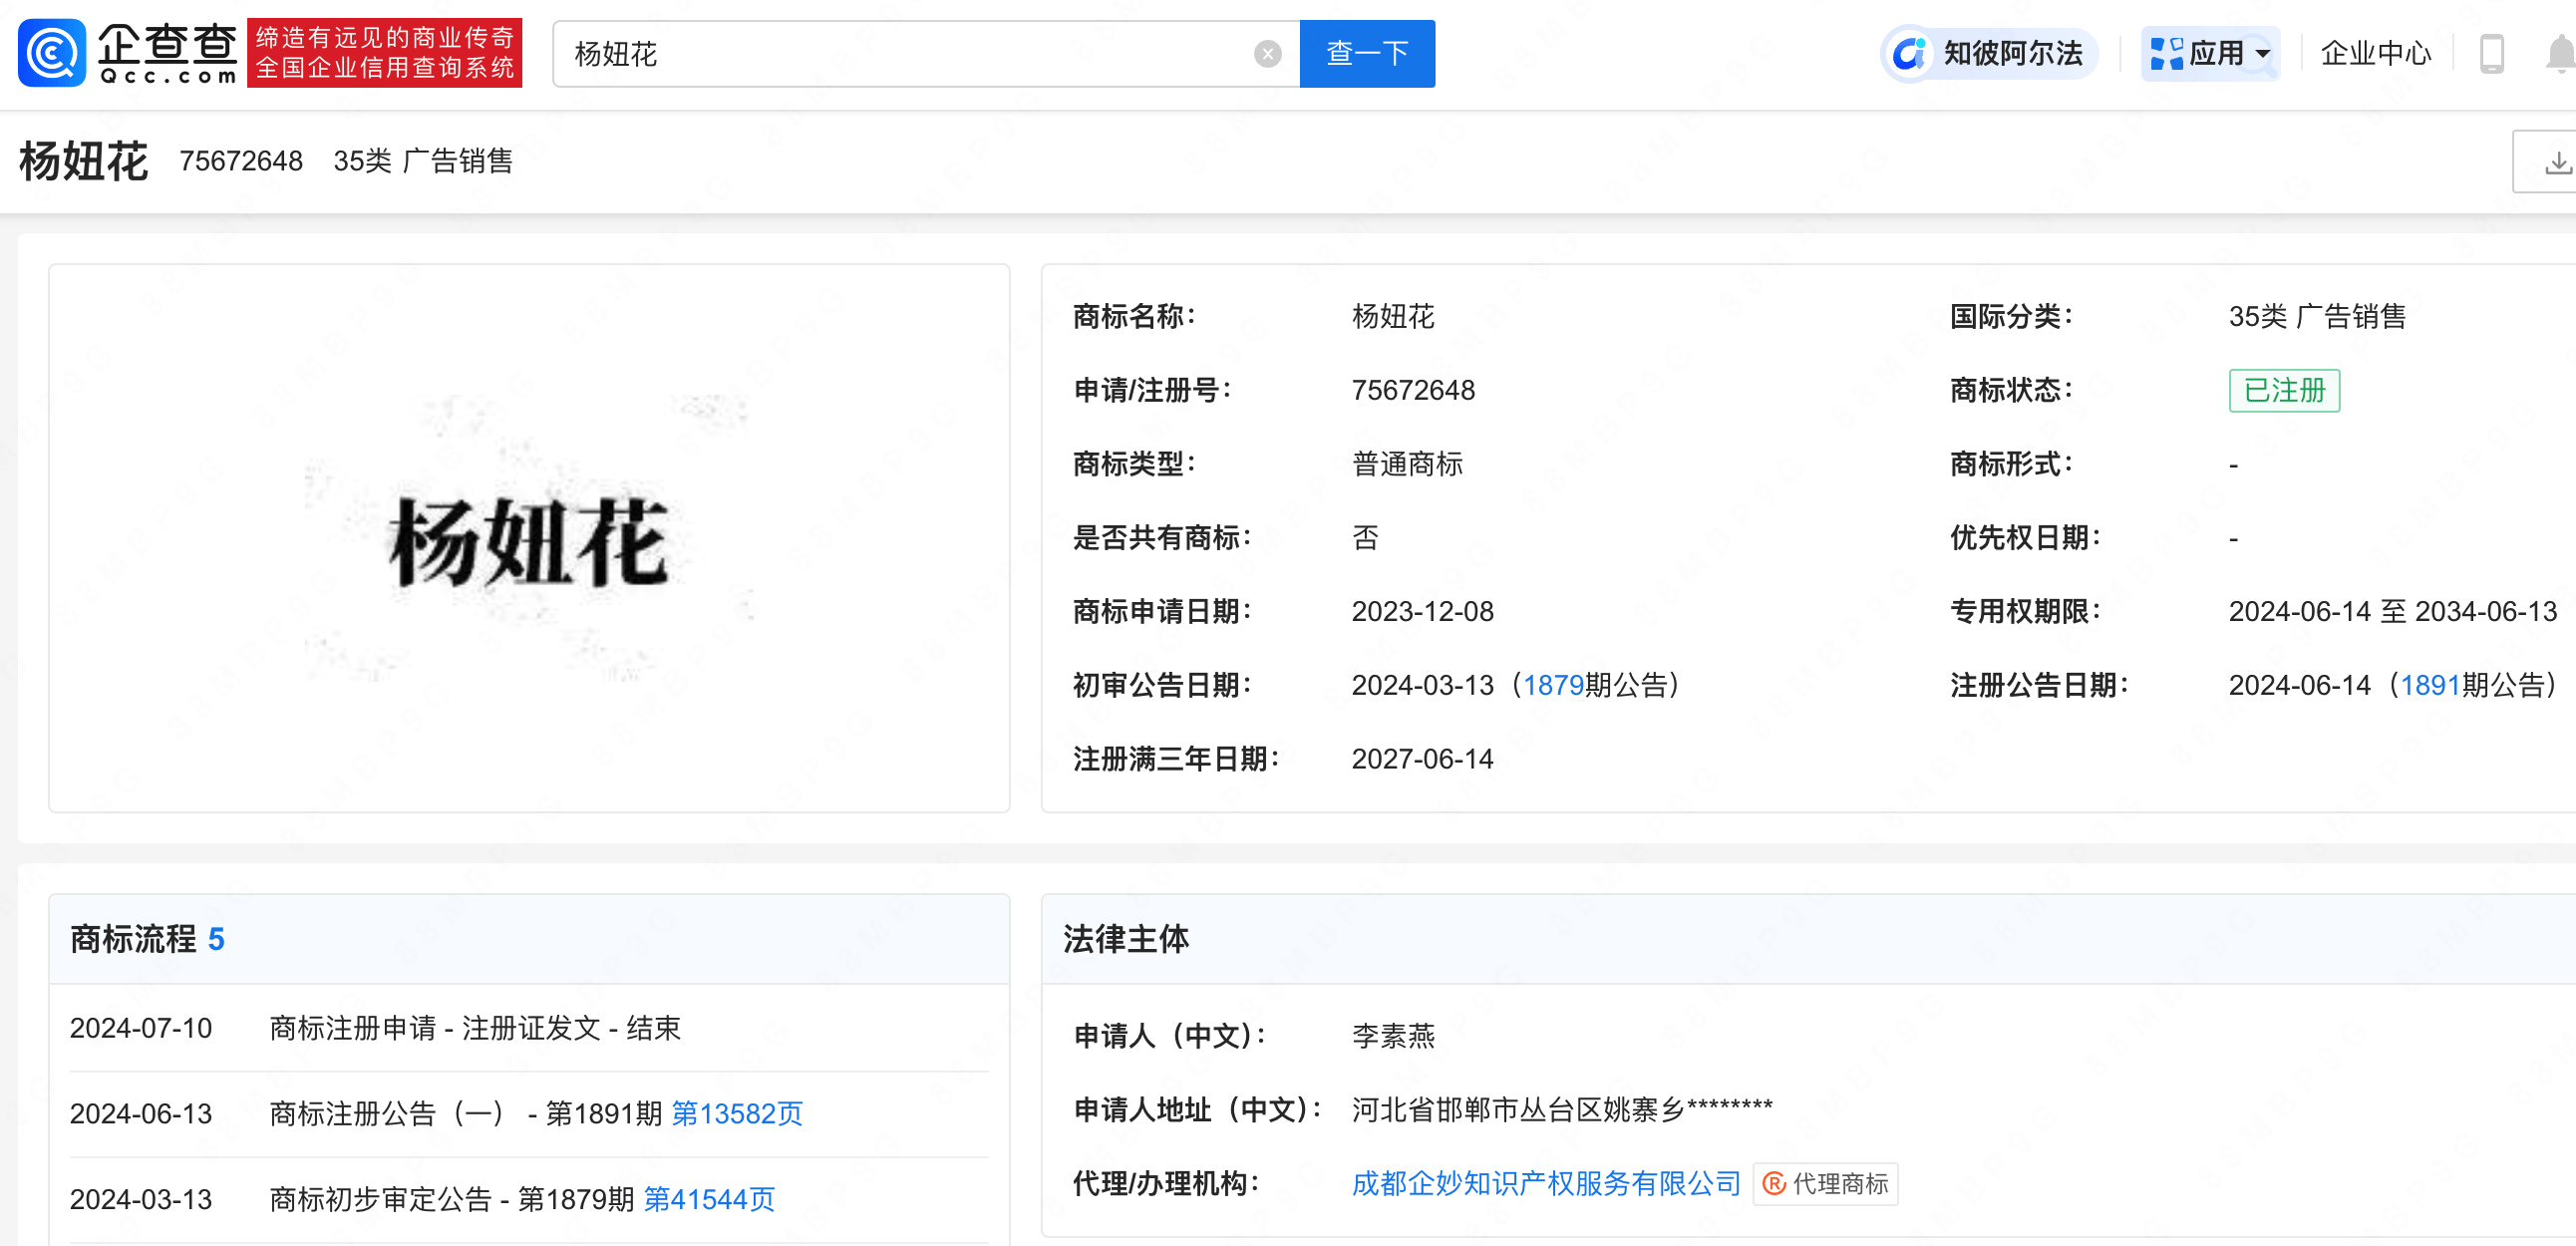Open 企业中心 menu
Screen dimensions: 2576x1246
pos(2375,53)
